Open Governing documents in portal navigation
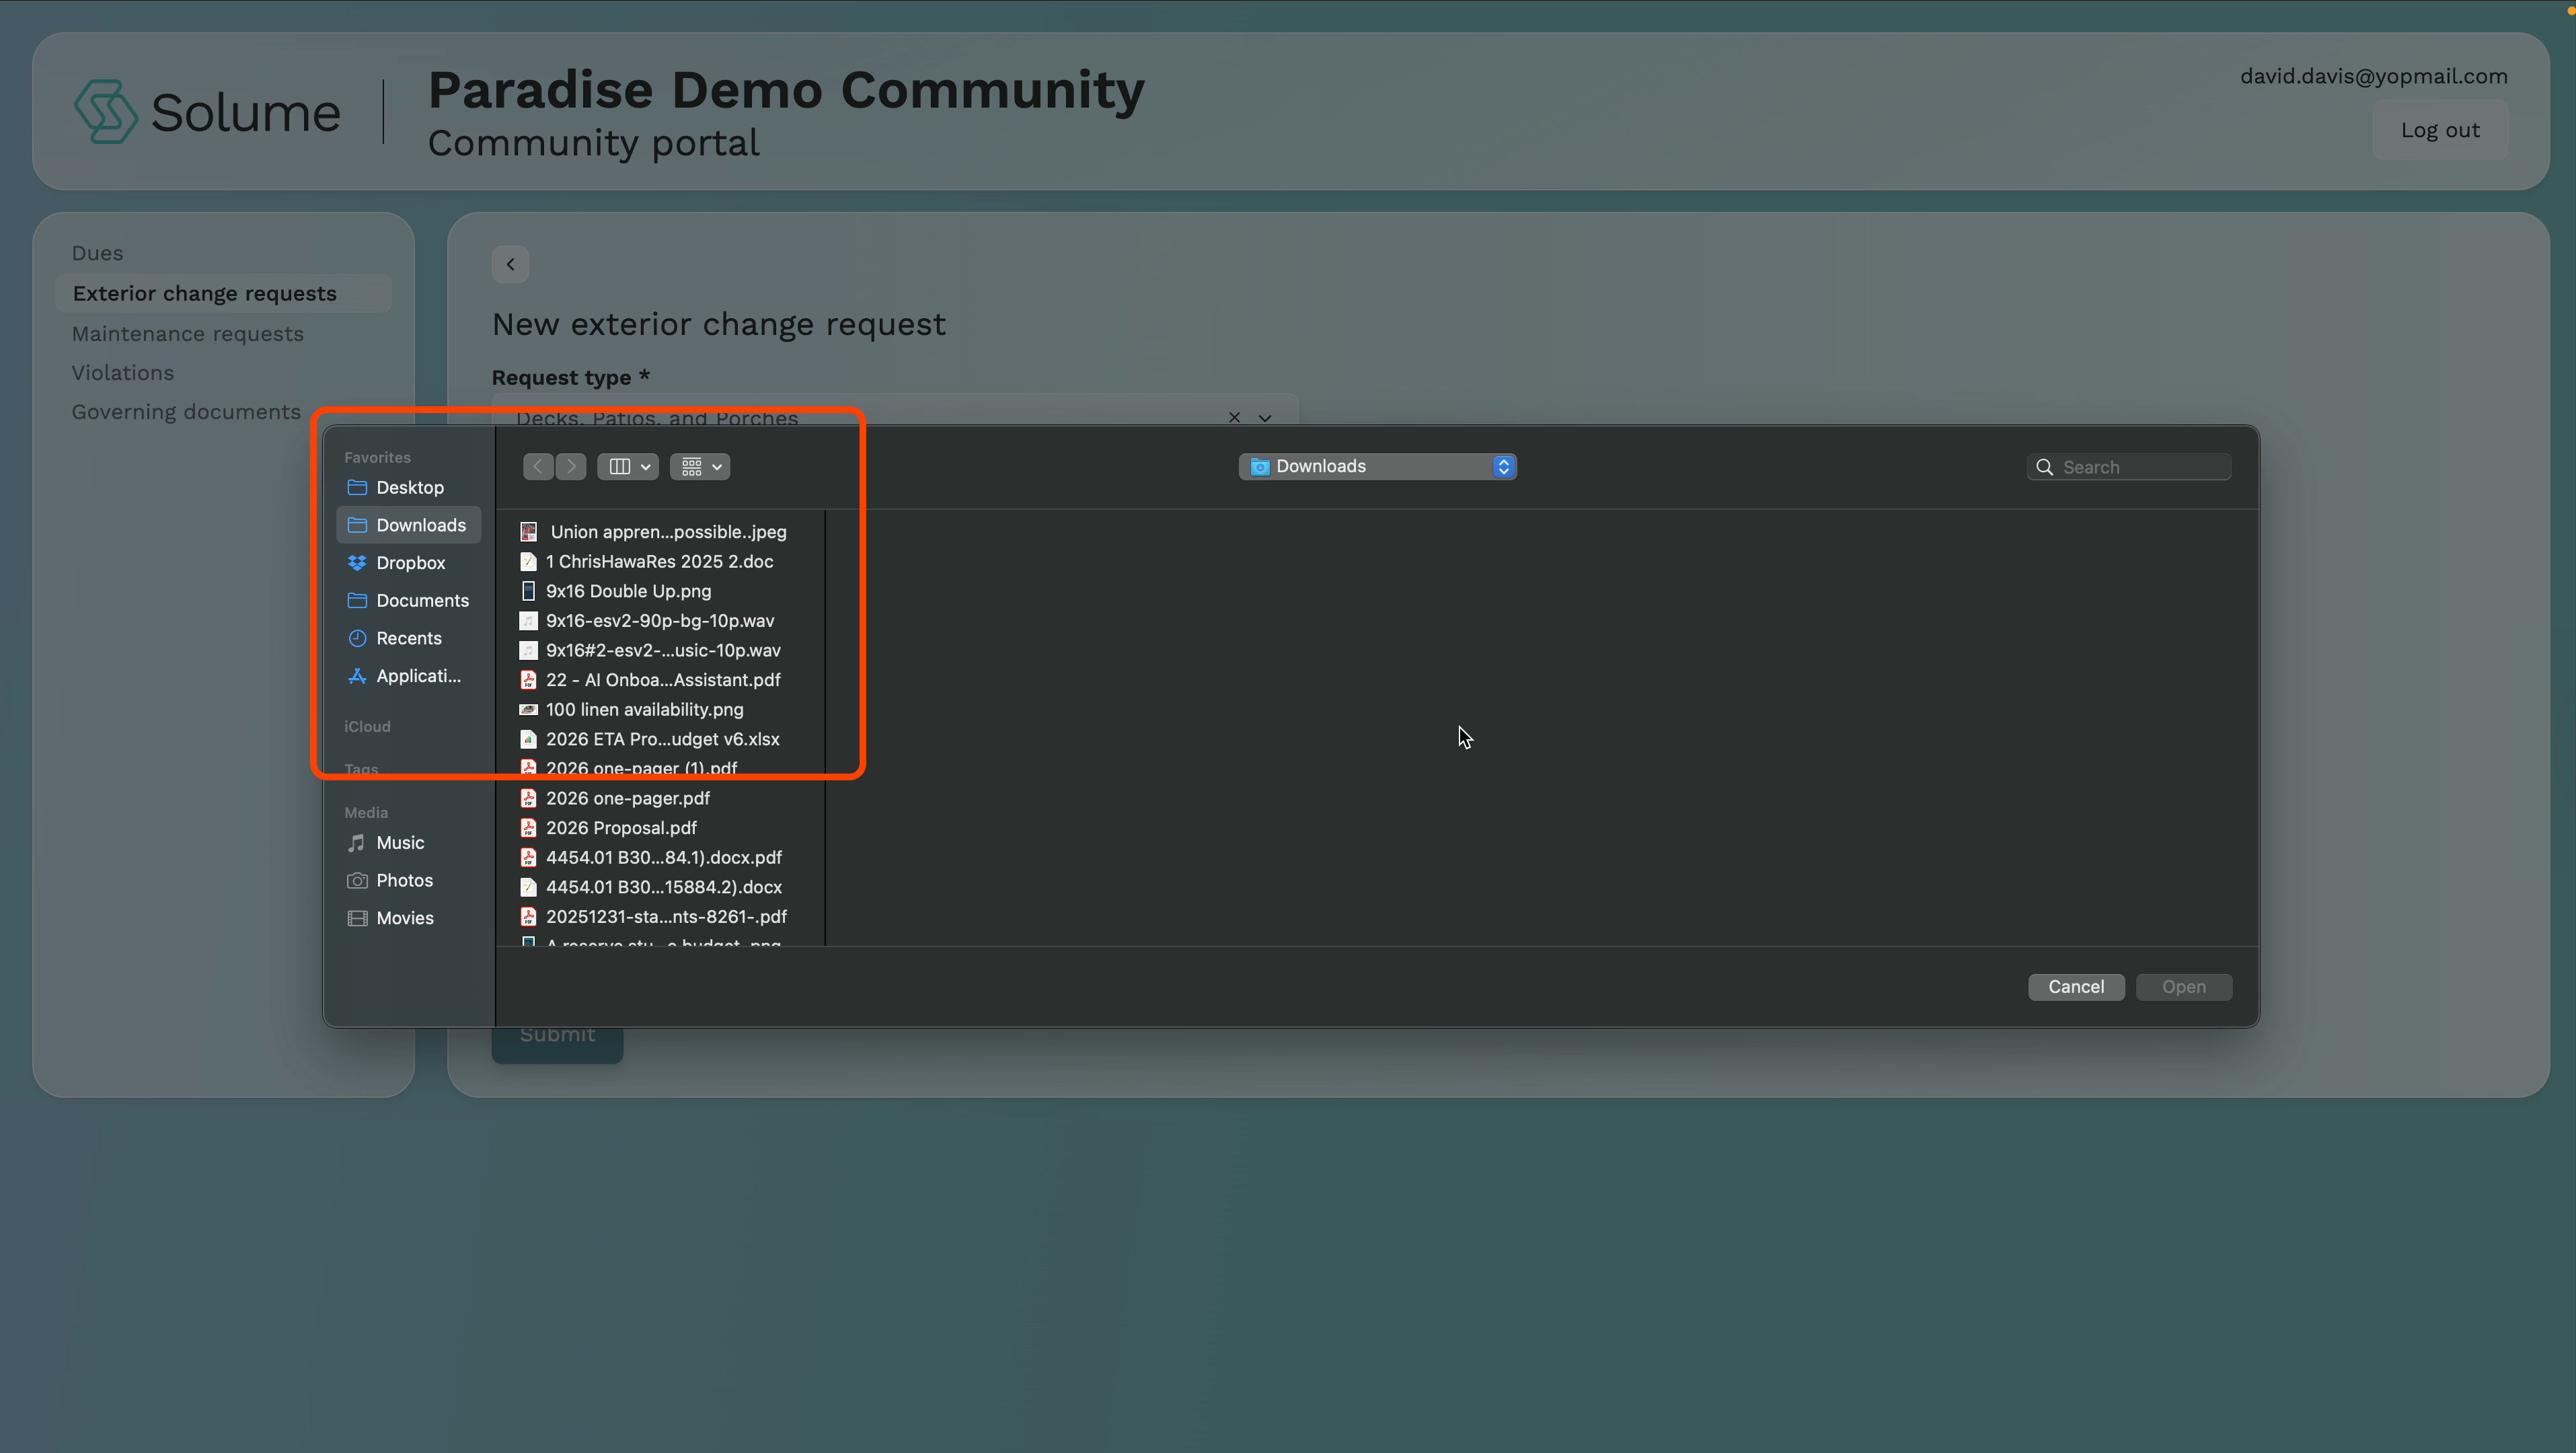Screen dimensions: 2576x1453 (186, 412)
